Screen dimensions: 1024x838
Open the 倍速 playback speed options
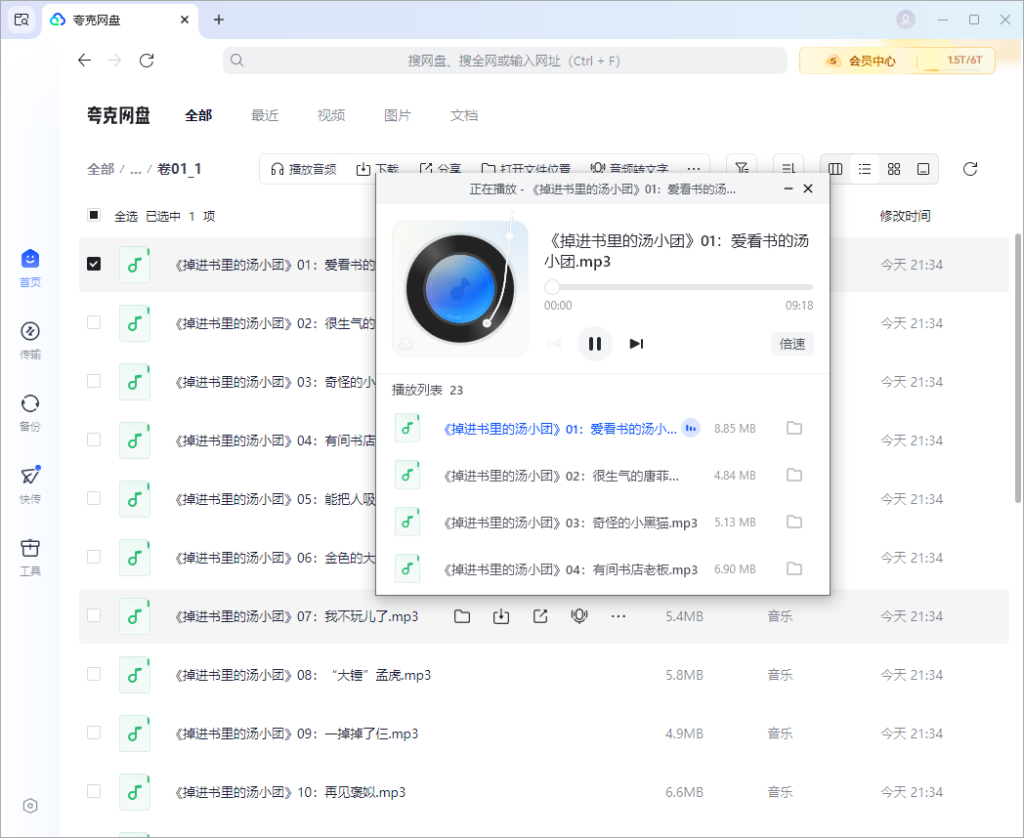[791, 343]
